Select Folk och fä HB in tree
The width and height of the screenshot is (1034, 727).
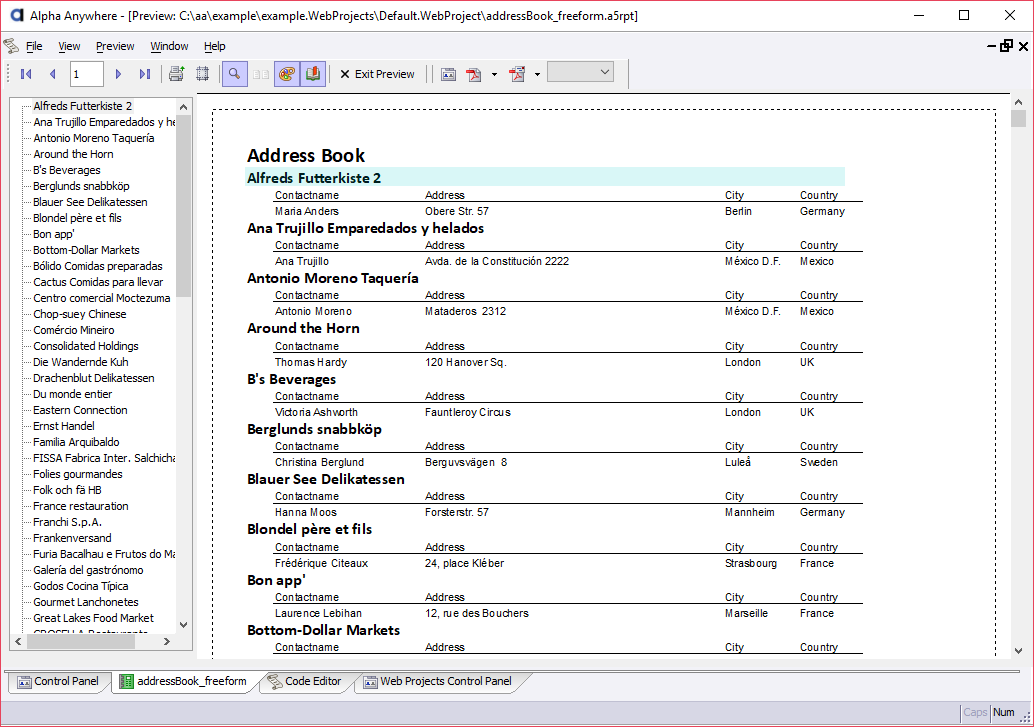click(x=67, y=490)
